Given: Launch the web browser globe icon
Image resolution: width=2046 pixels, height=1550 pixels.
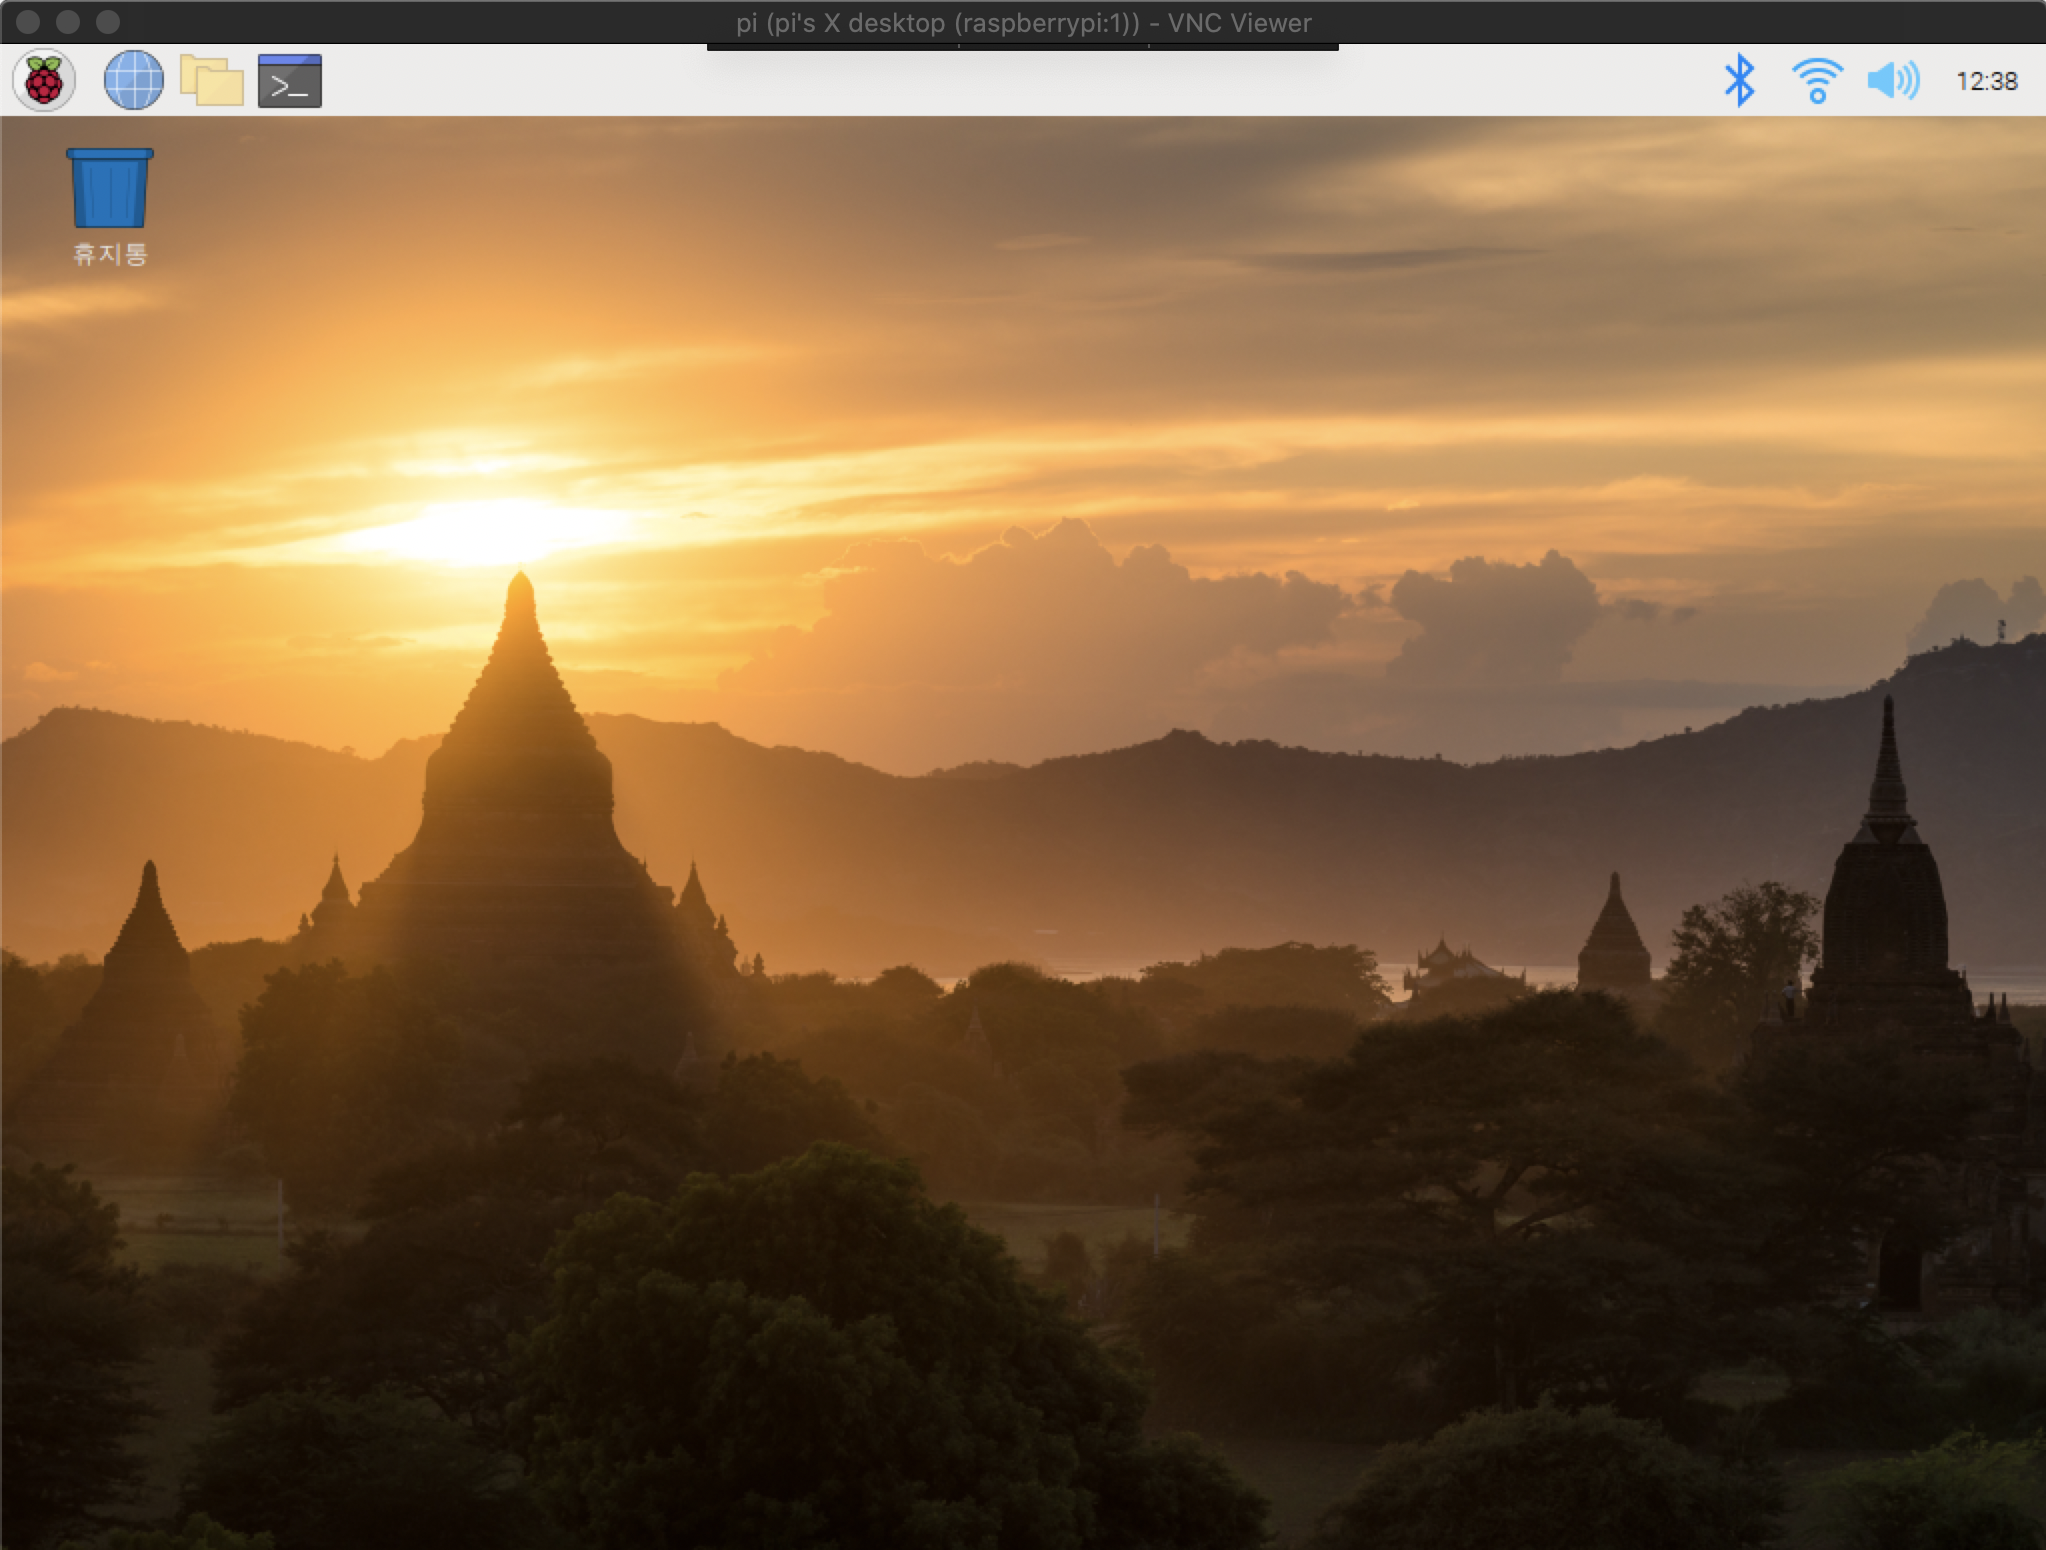Looking at the screenshot, I should [x=134, y=80].
